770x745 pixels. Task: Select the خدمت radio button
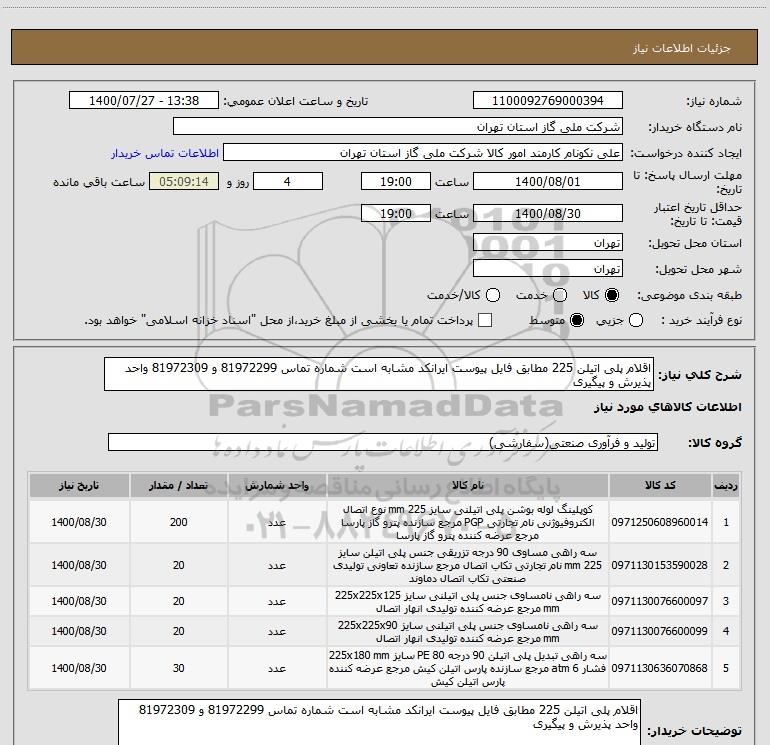click(x=560, y=295)
